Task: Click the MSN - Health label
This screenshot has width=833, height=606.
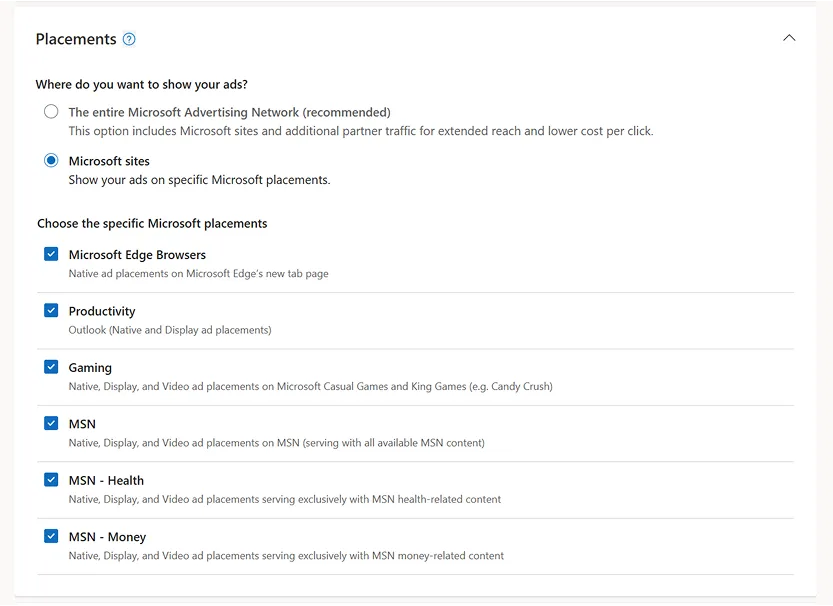Action: (106, 481)
